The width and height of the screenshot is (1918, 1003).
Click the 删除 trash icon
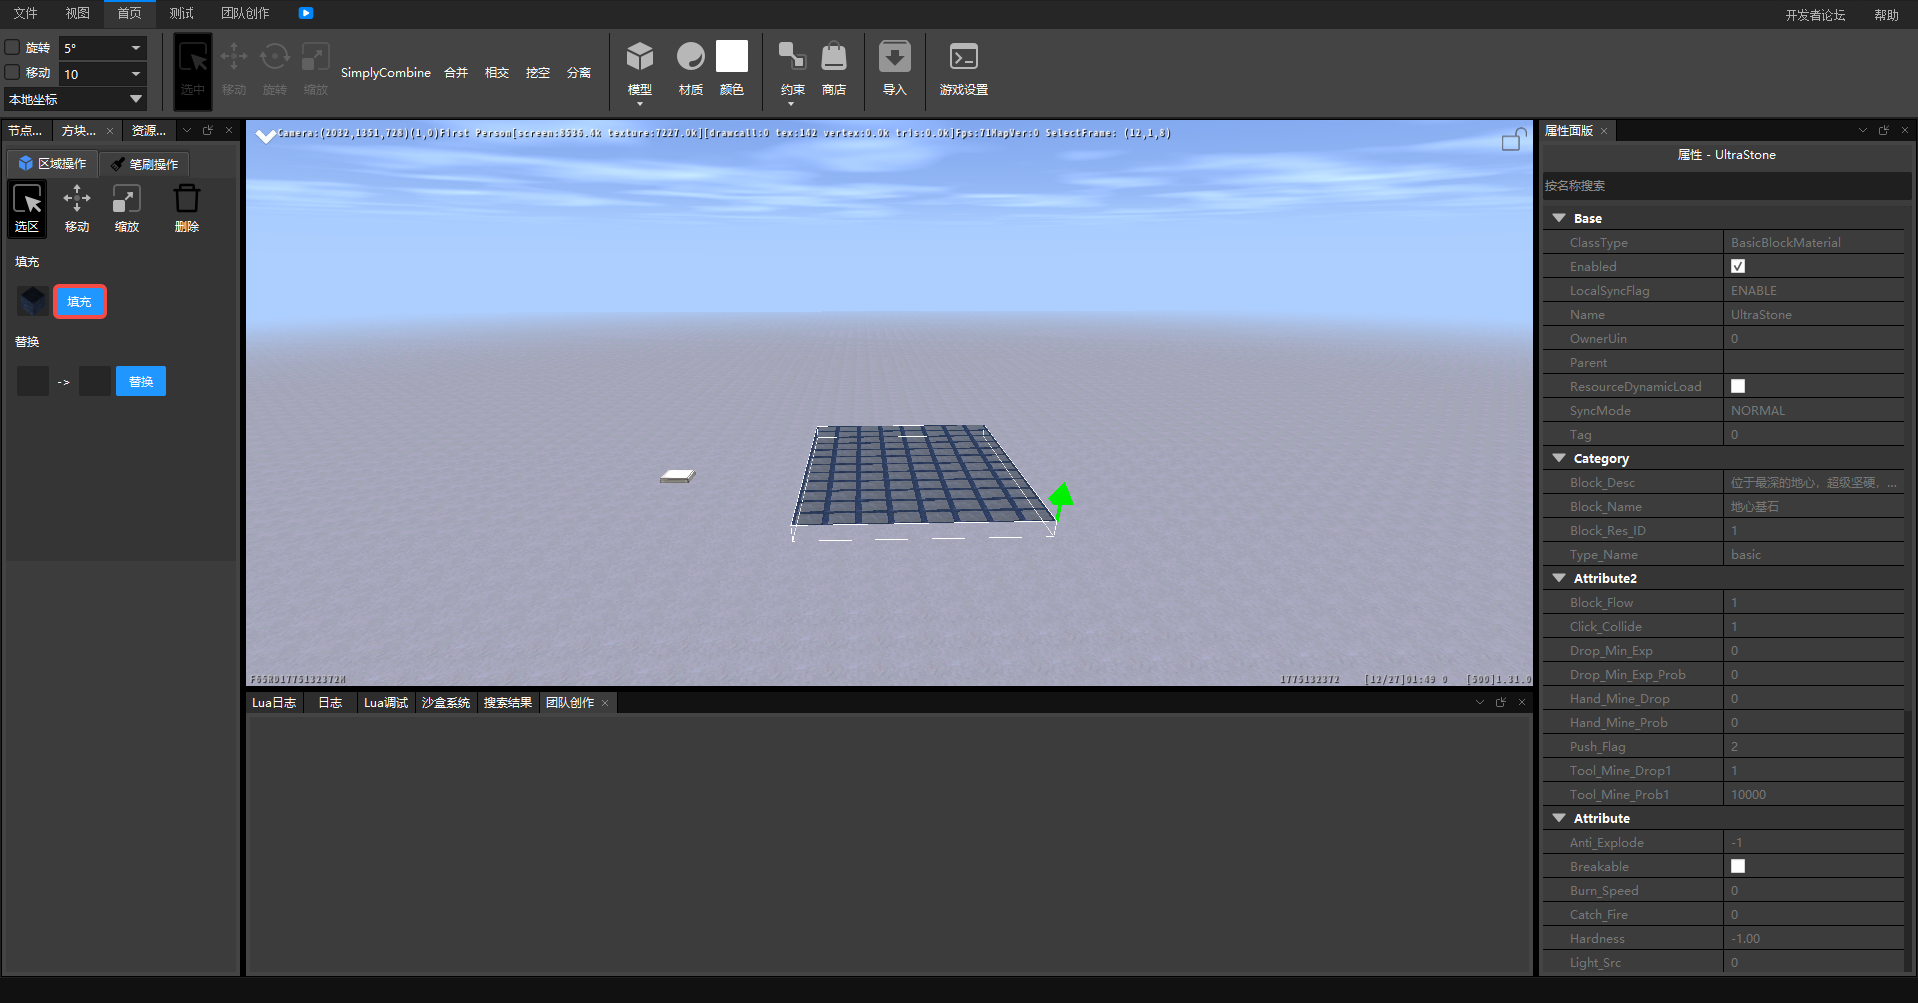(x=186, y=199)
